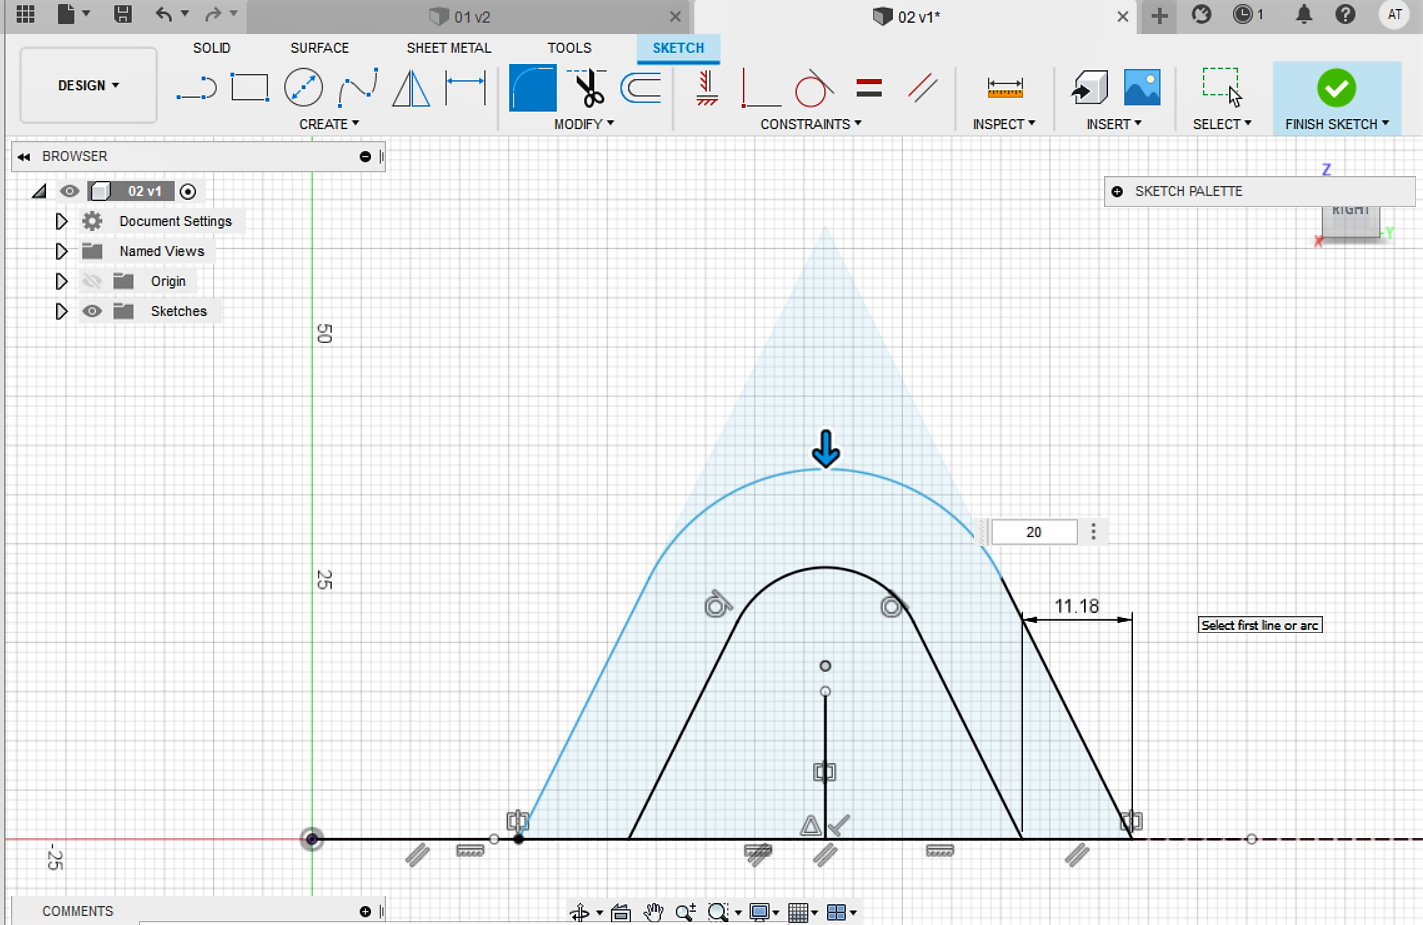The image size is (1423, 925).
Task: Open the AT user profile menu
Action: click(x=1394, y=14)
